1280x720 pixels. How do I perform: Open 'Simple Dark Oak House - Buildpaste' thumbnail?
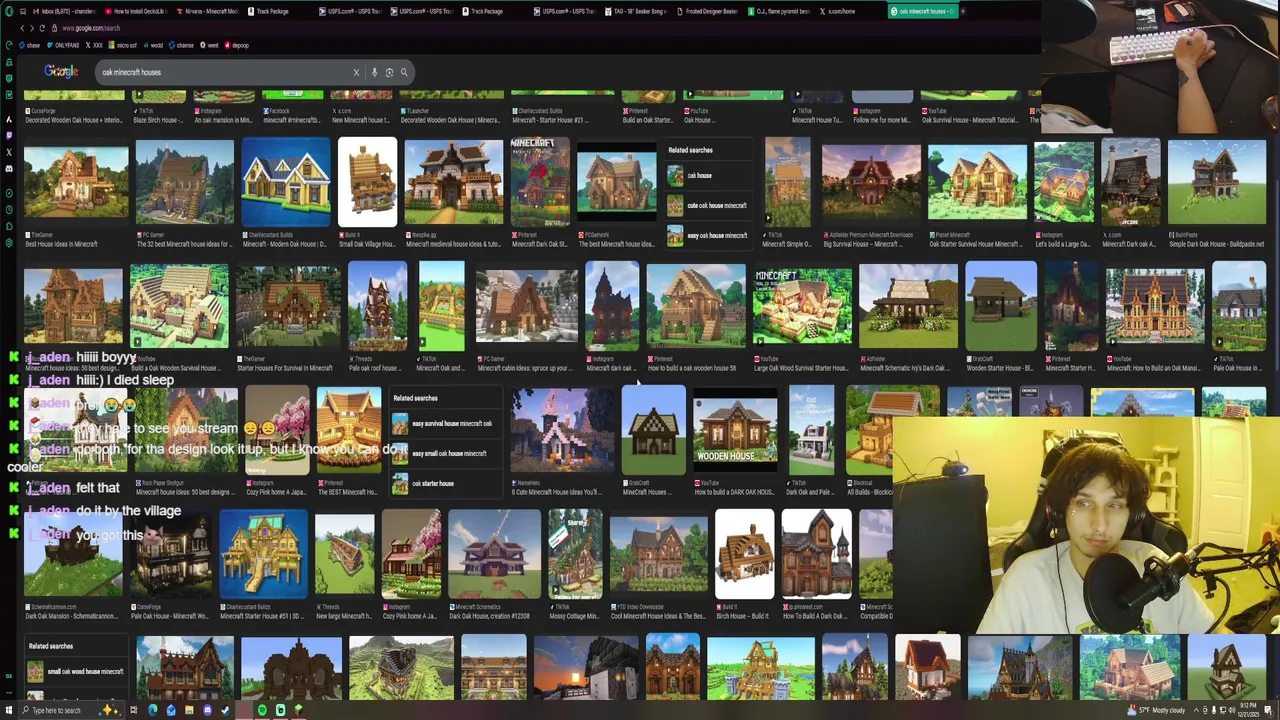(x=1217, y=184)
